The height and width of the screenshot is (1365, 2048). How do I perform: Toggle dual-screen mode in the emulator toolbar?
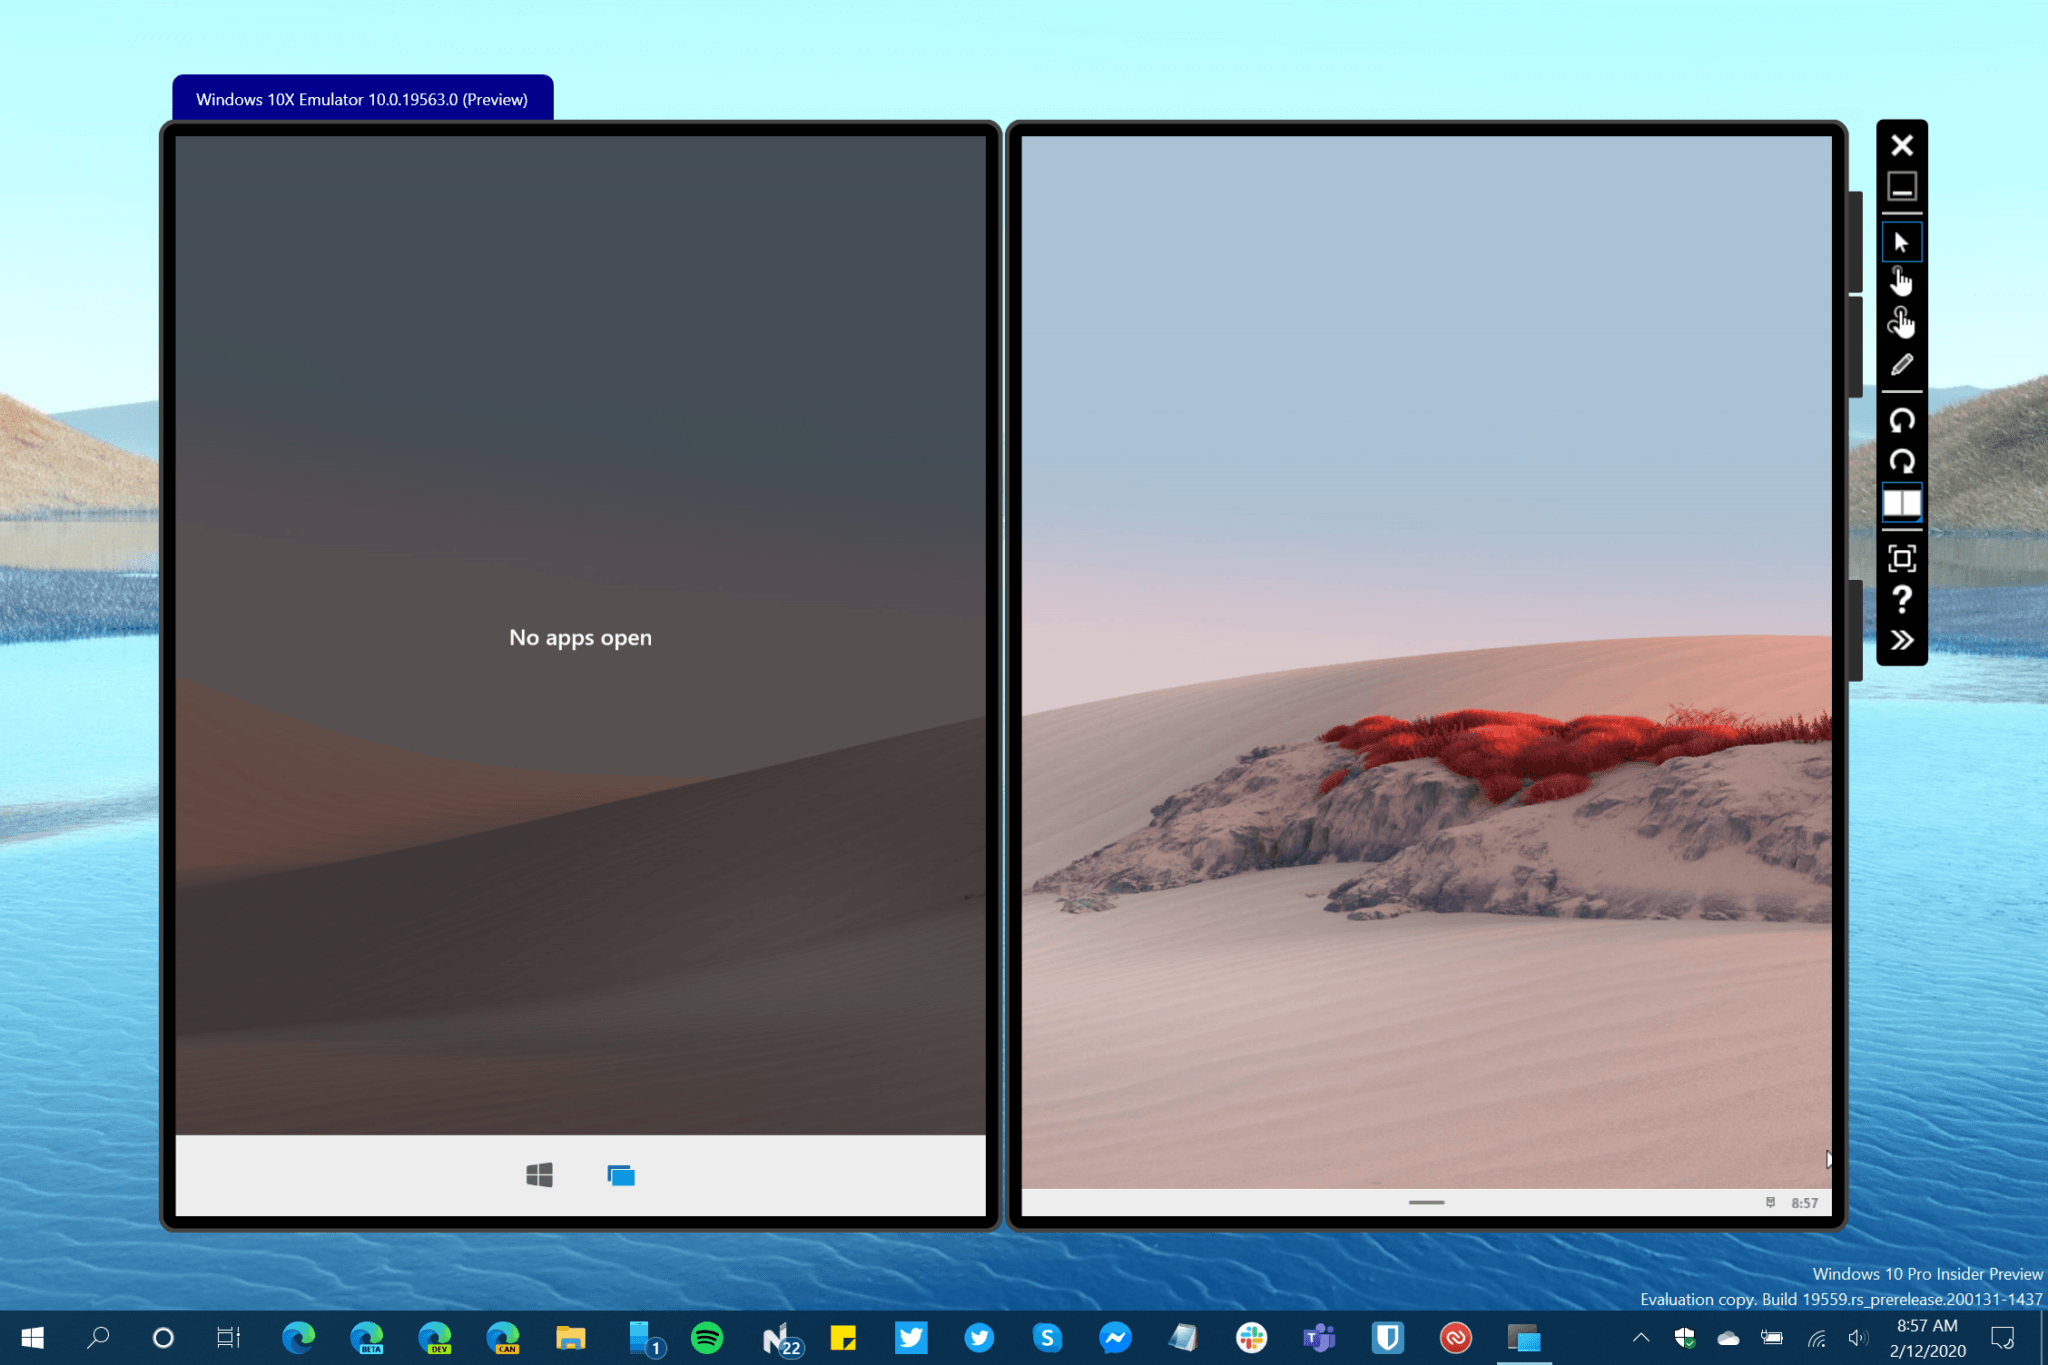tap(1902, 504)
